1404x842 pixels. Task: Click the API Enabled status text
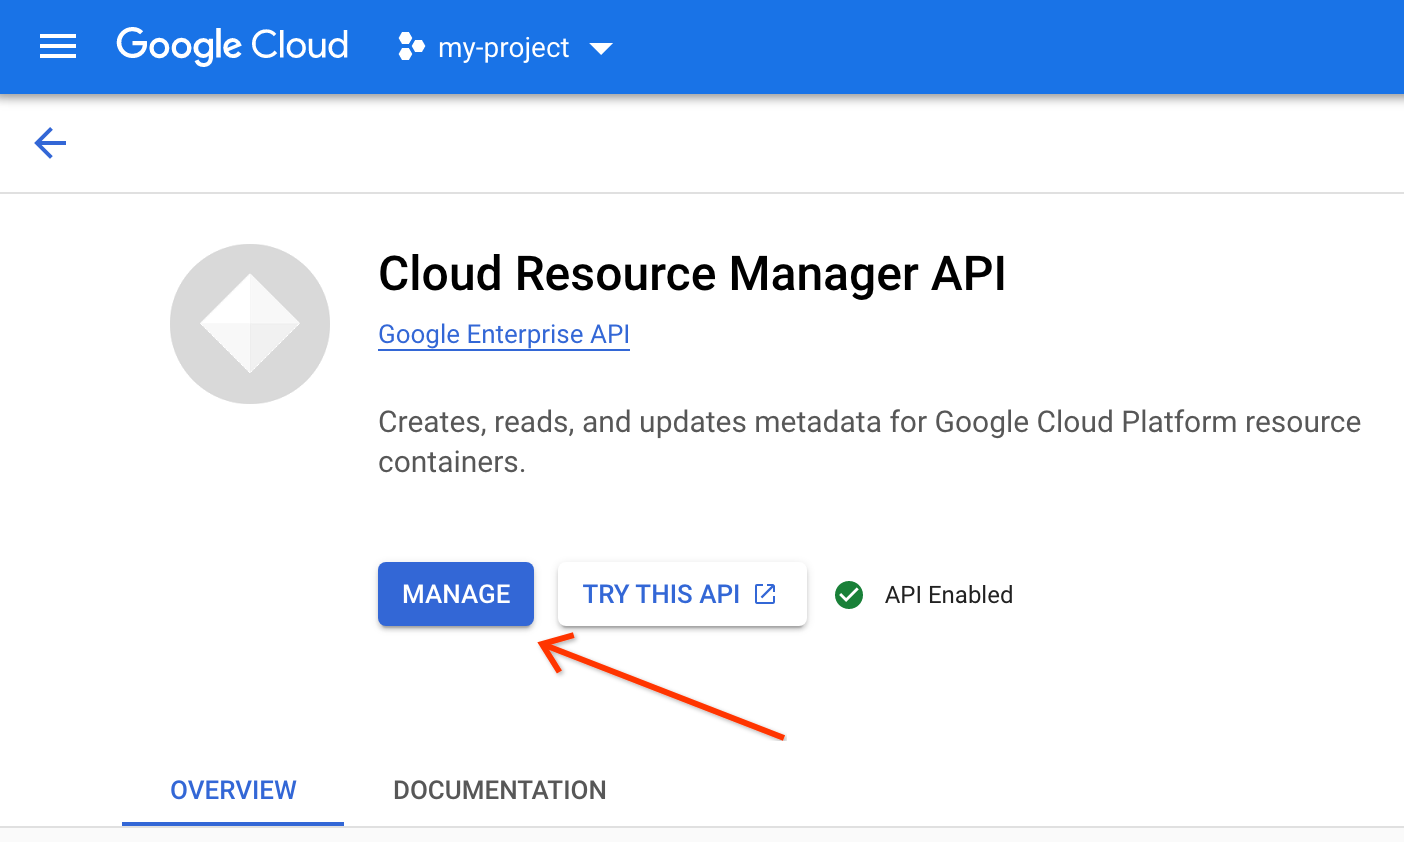pyautogui.click(x=948, y=595)
